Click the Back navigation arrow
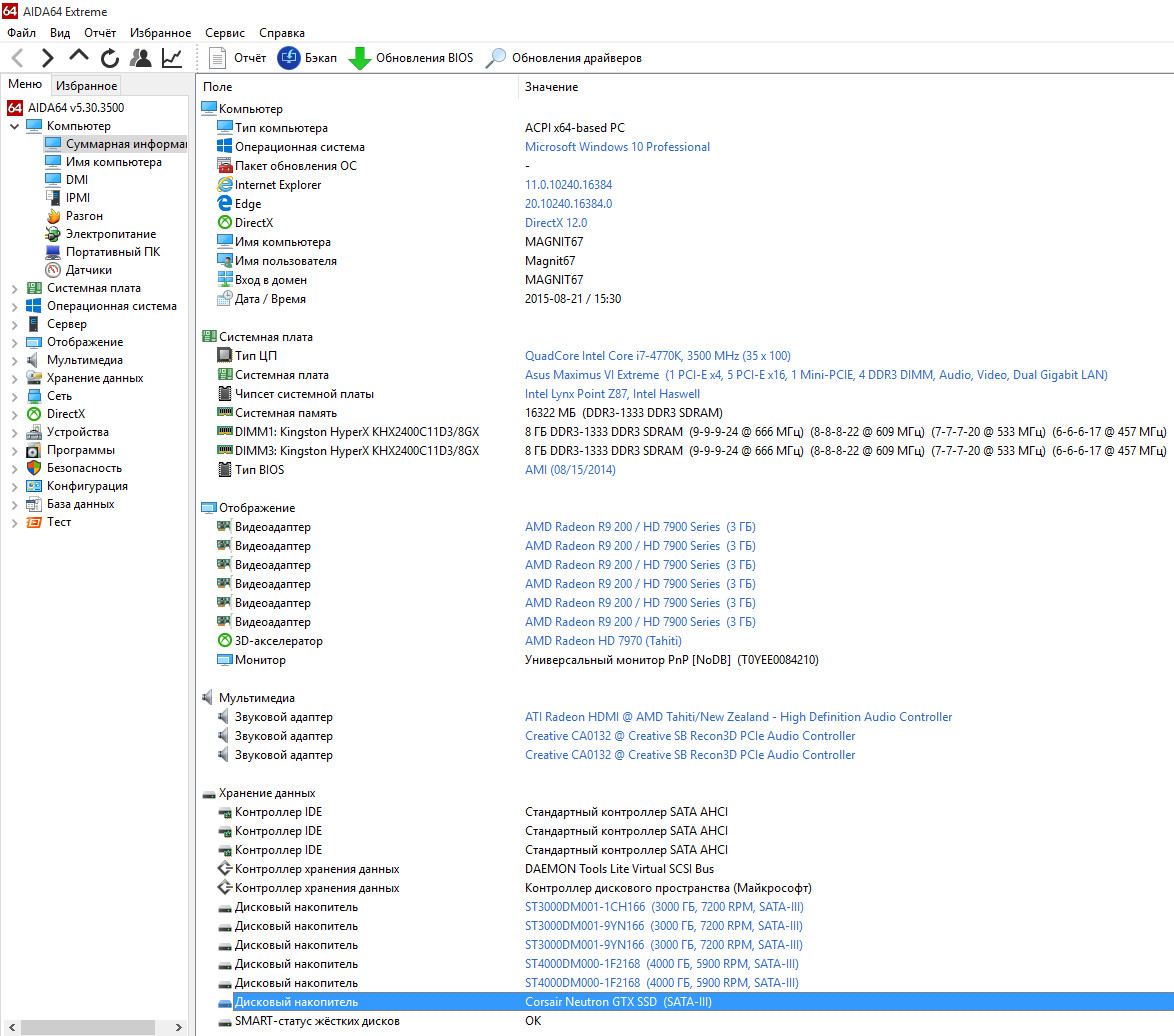This screenshot has width=1174, height=1036. tap(19, 58)
